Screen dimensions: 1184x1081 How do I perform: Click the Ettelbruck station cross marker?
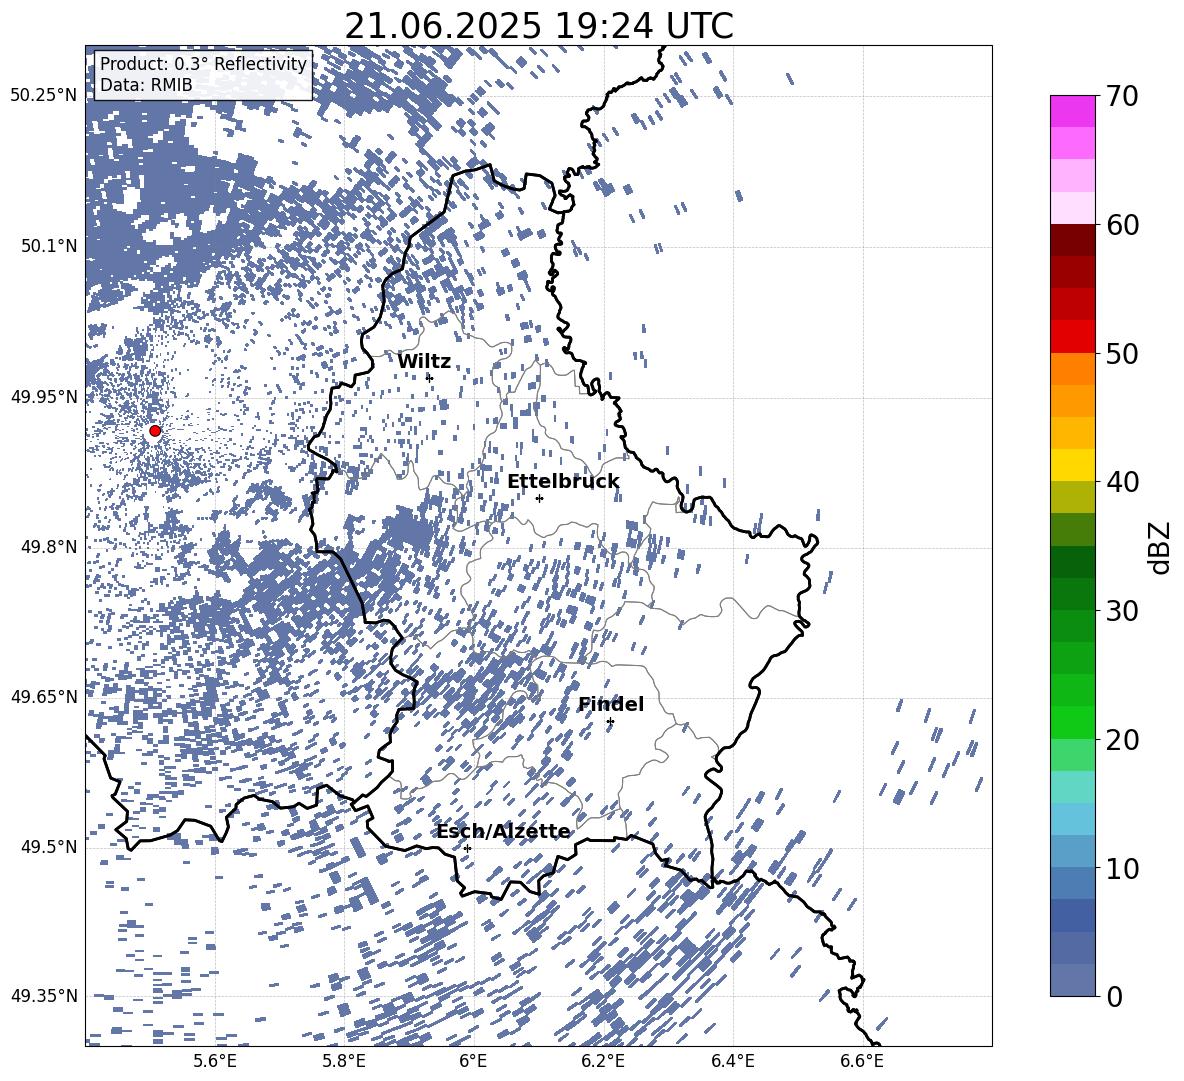(539, 498)
